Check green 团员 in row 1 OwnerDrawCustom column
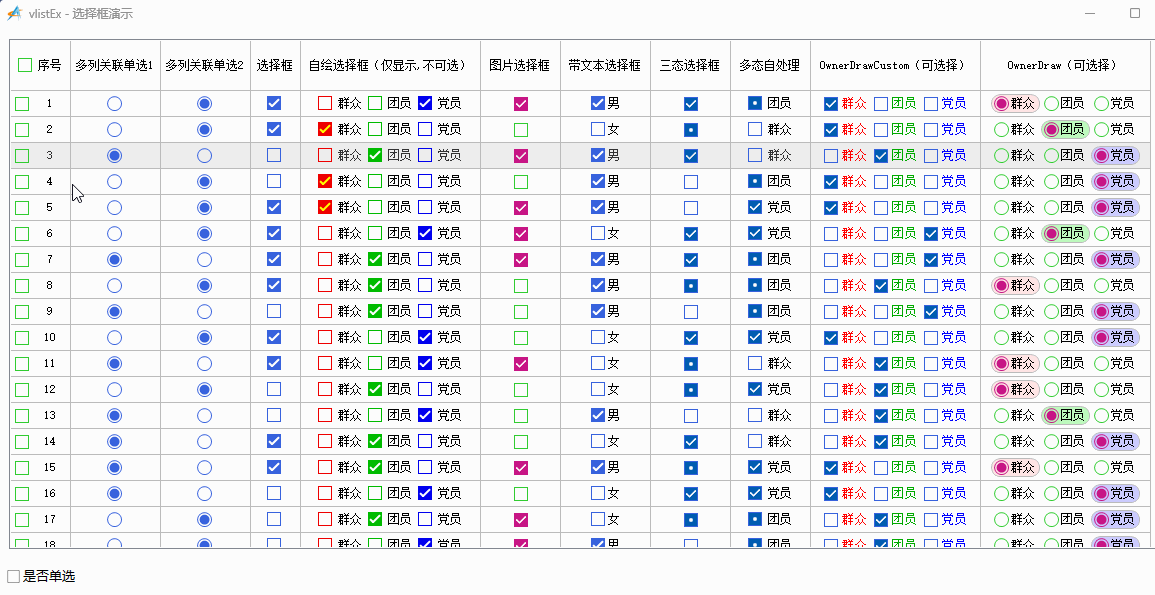Image resolution: width=1155 pixels, height=595 pixels. 881,103
